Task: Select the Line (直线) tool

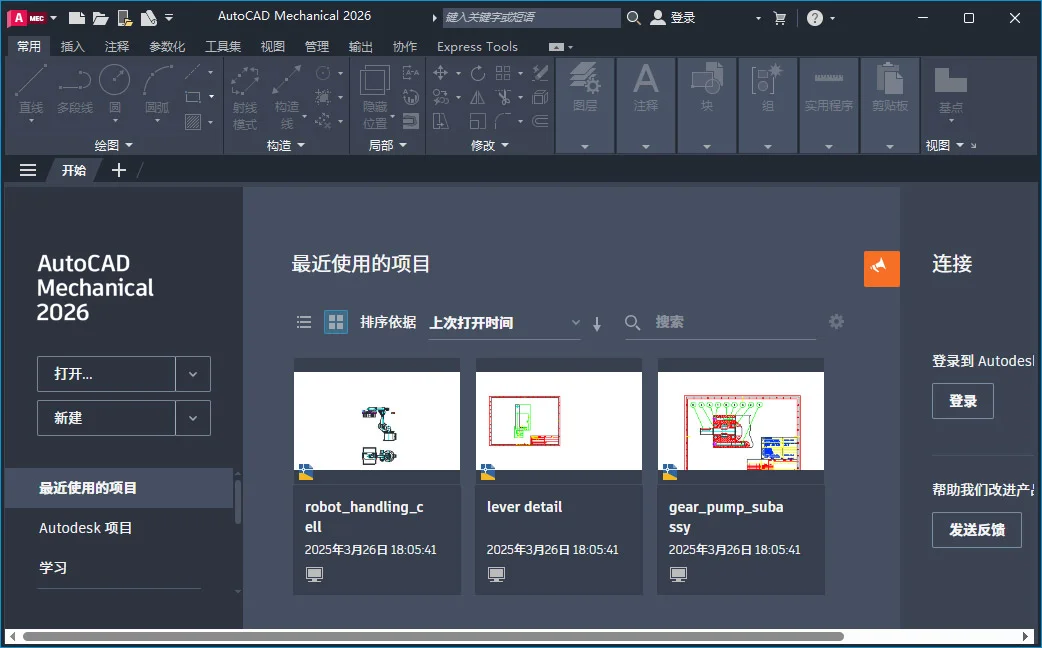Action: tap(31, 93)
